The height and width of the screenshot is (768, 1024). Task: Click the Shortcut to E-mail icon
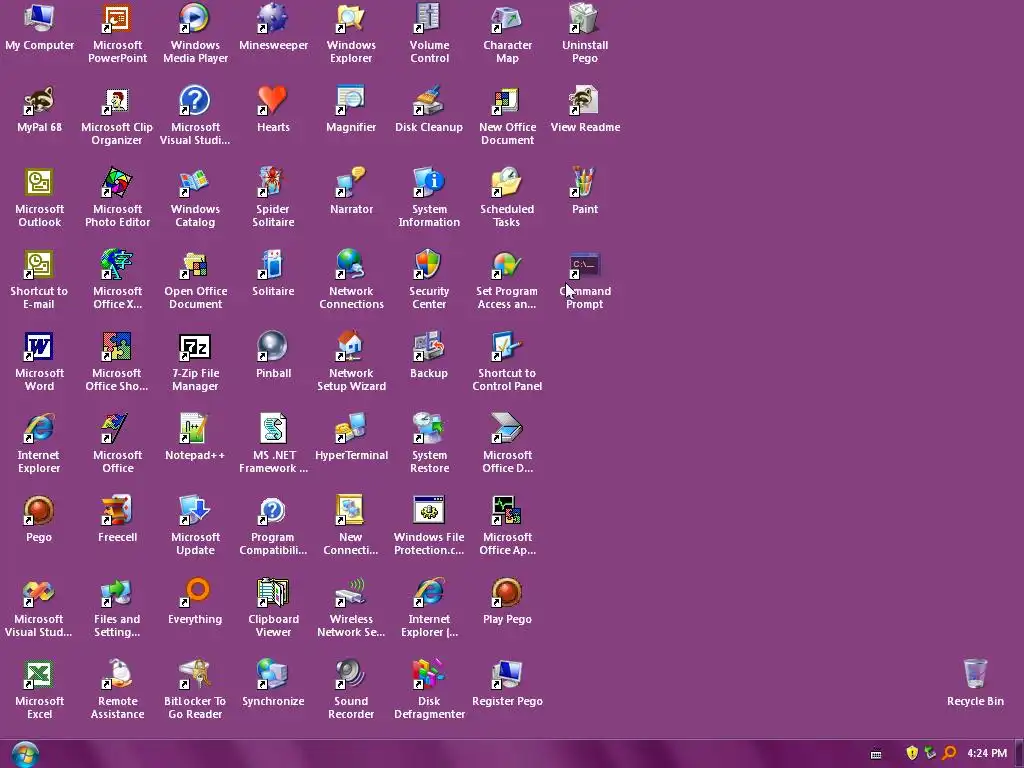39,265
